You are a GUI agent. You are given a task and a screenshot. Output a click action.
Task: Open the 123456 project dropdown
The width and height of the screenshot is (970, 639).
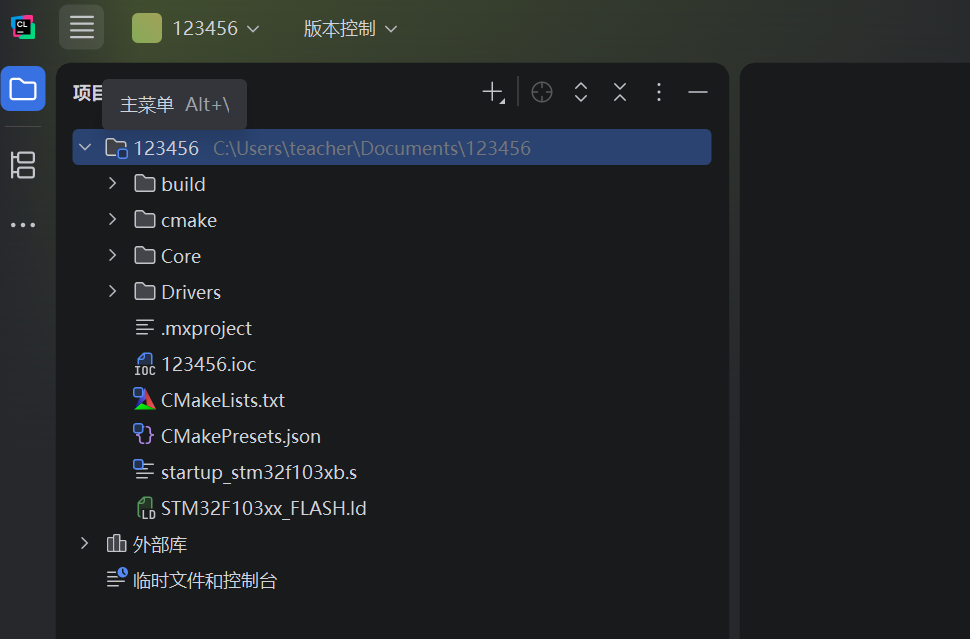pyautogui.click(x=216, y=28)
